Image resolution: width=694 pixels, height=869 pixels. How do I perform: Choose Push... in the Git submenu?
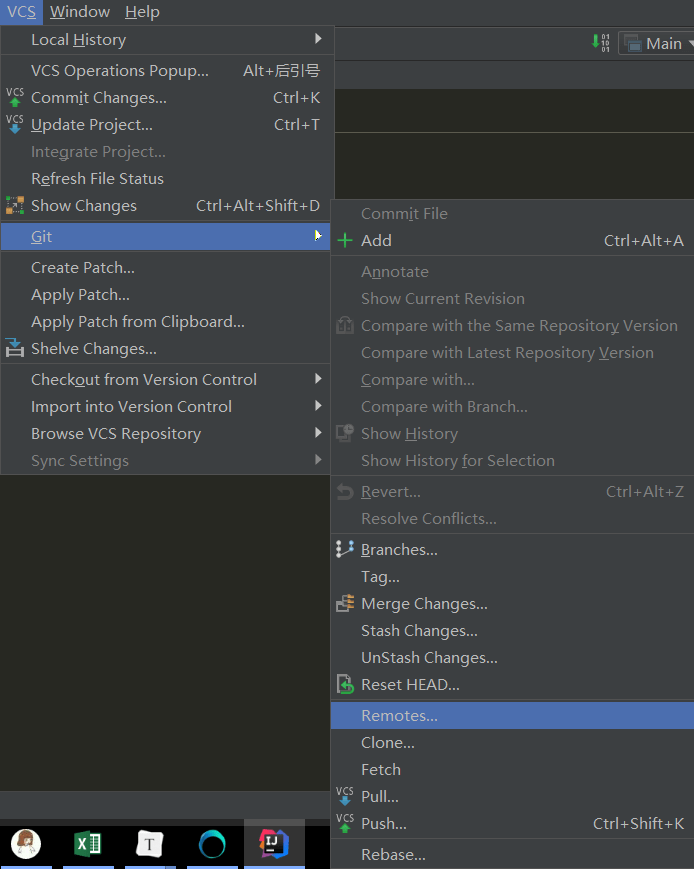(384, 824)
